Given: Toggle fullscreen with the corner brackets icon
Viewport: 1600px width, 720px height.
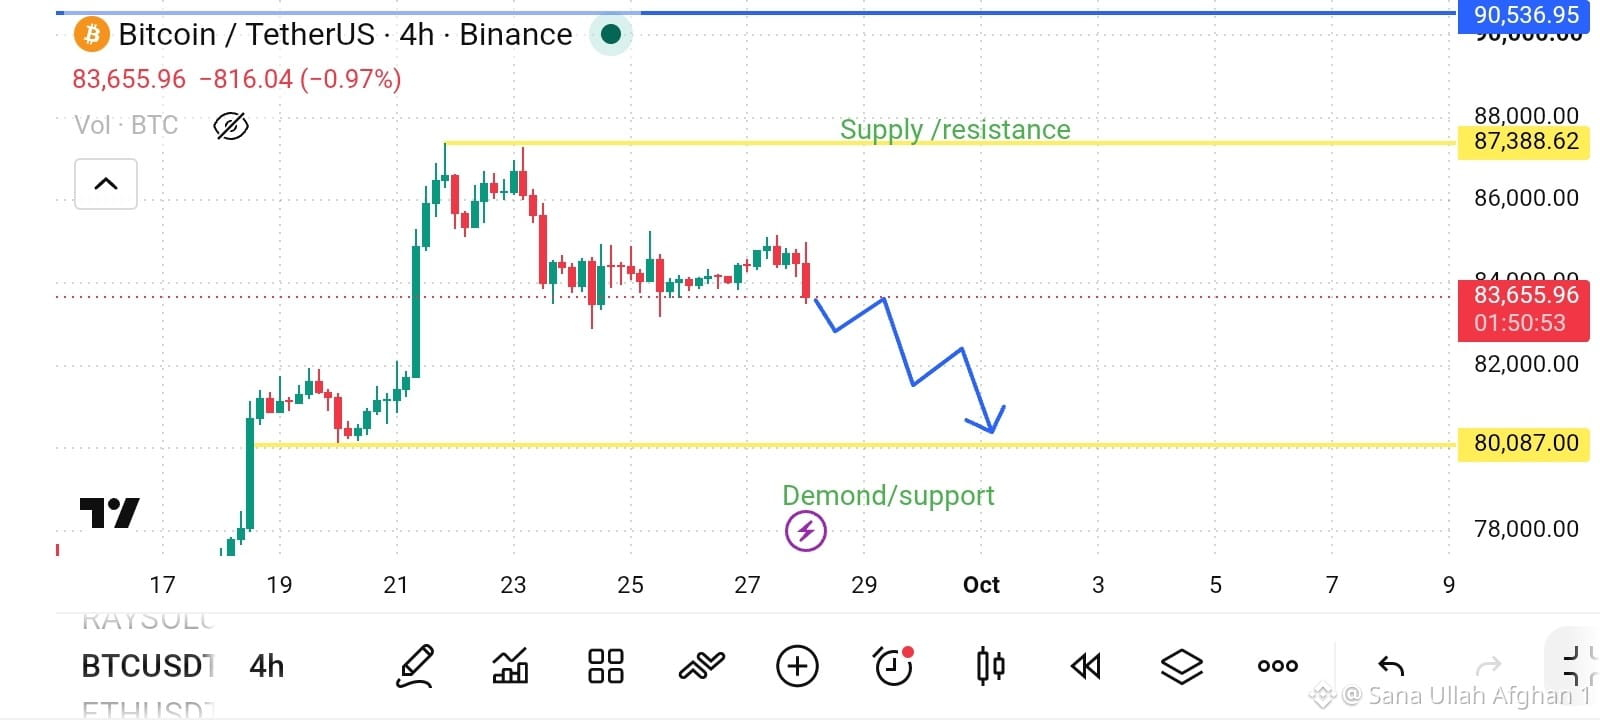Looking at the screenshot, I should pos(1576,666).
